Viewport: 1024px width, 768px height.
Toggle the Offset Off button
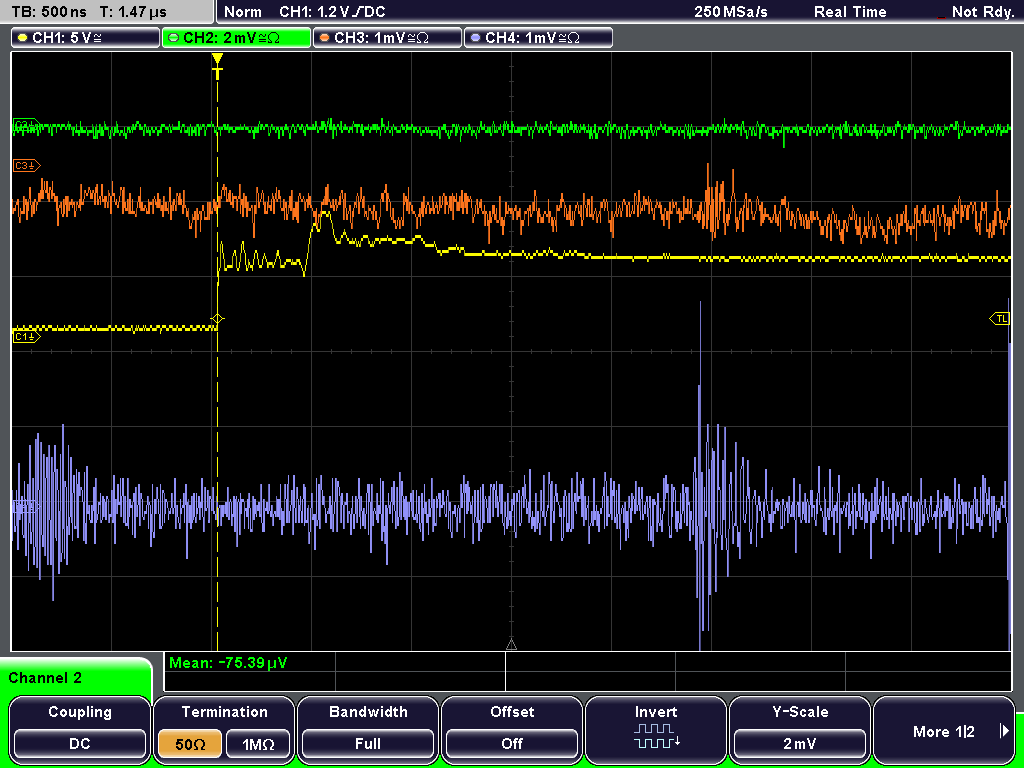coord(512,743)
